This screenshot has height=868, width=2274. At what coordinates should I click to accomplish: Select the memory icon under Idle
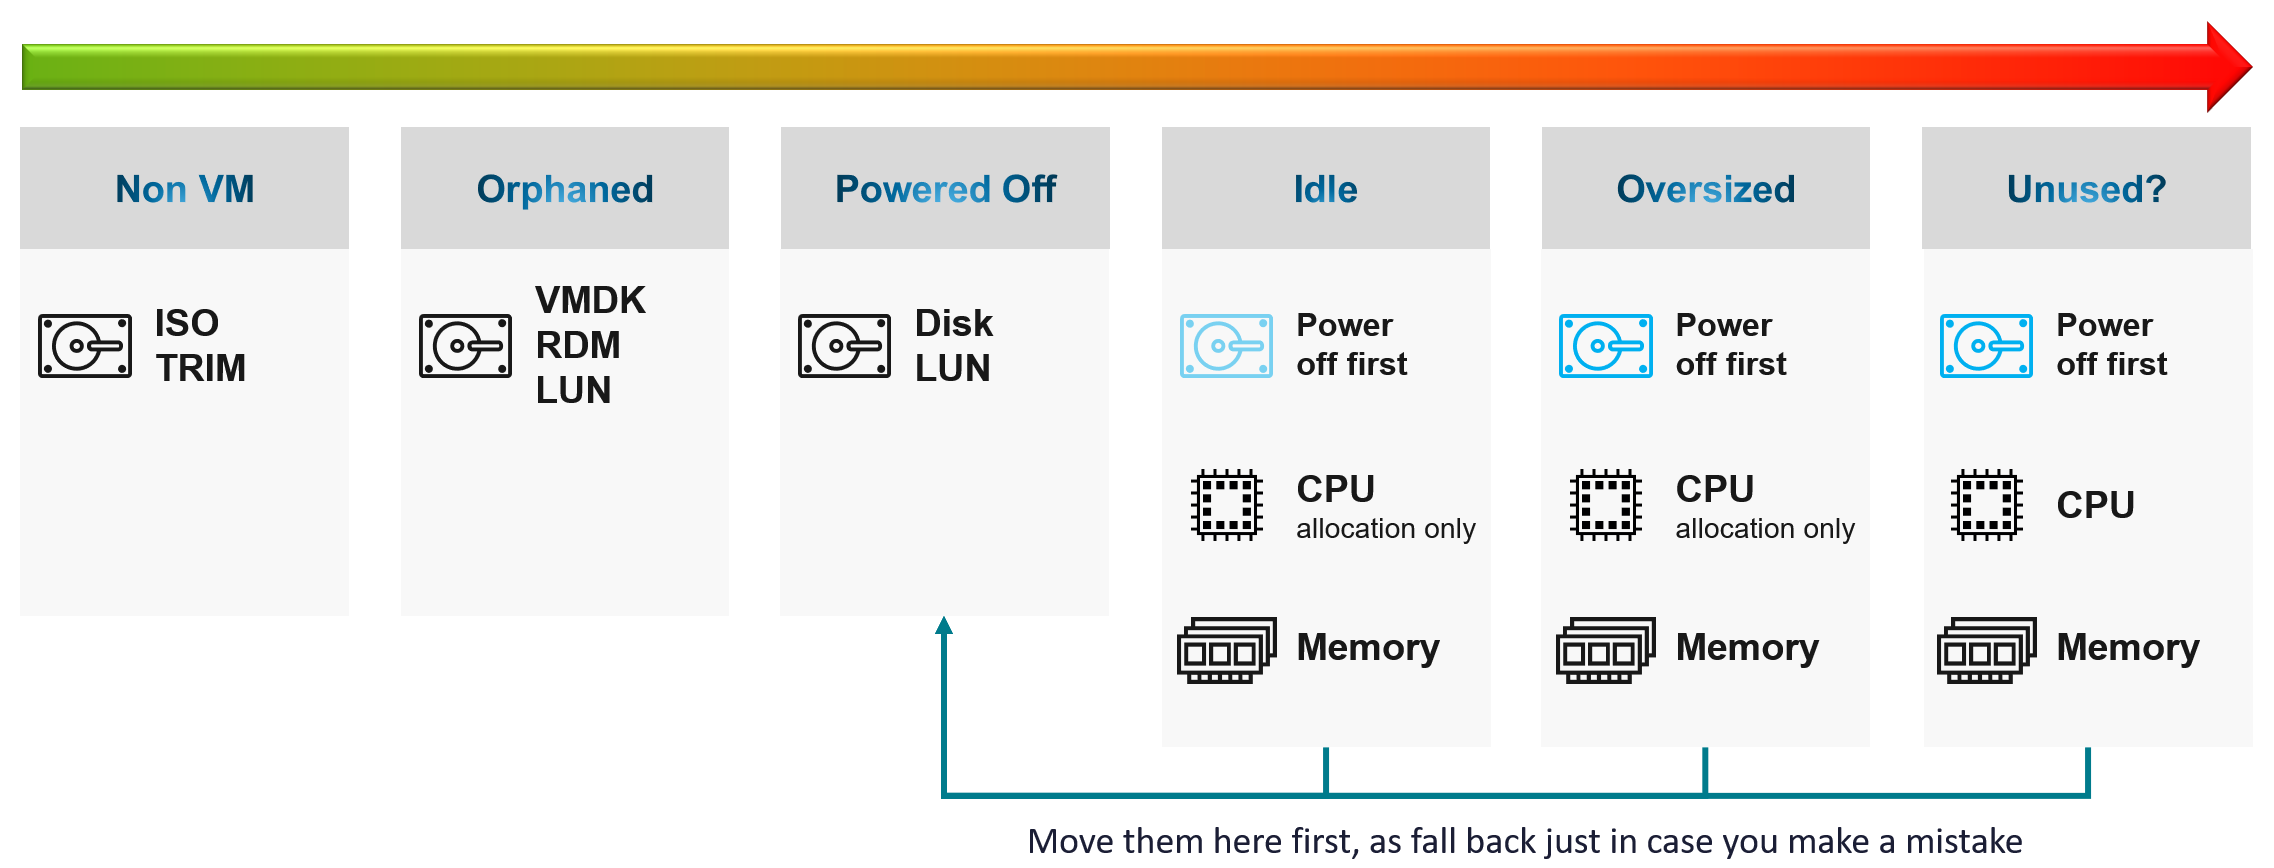1227,650
